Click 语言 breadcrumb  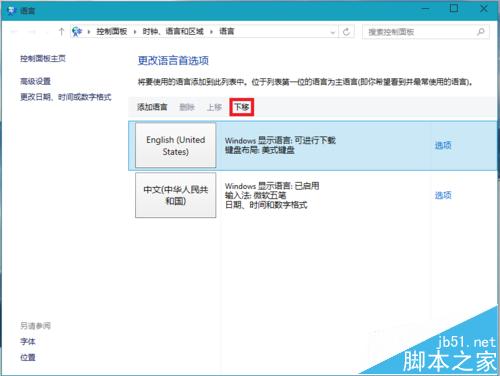pos(227,32)
